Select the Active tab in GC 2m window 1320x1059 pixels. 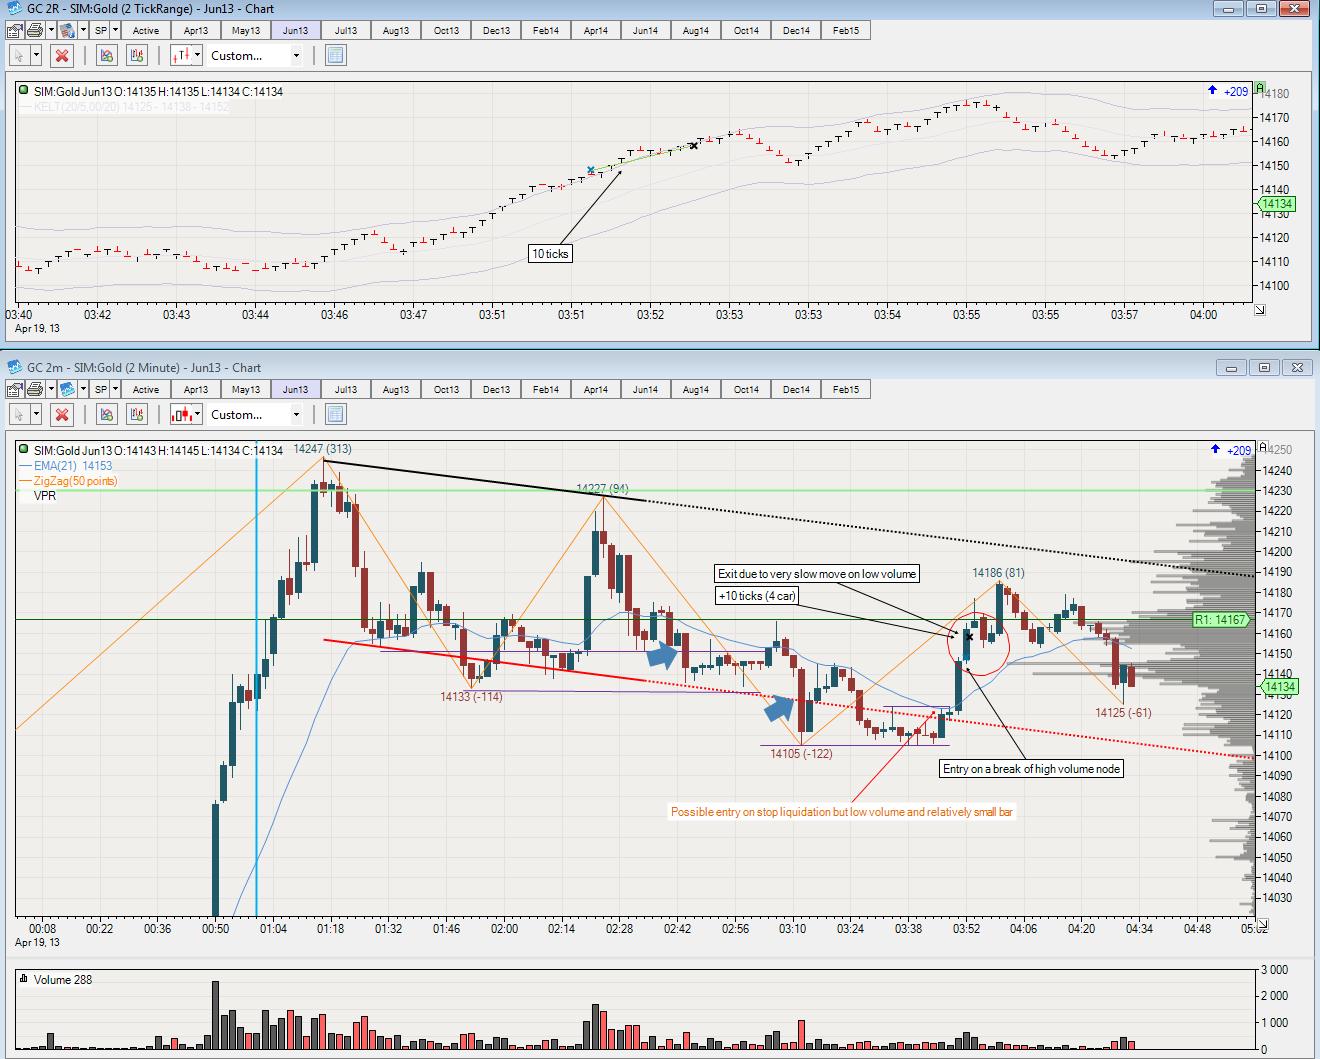146,389
